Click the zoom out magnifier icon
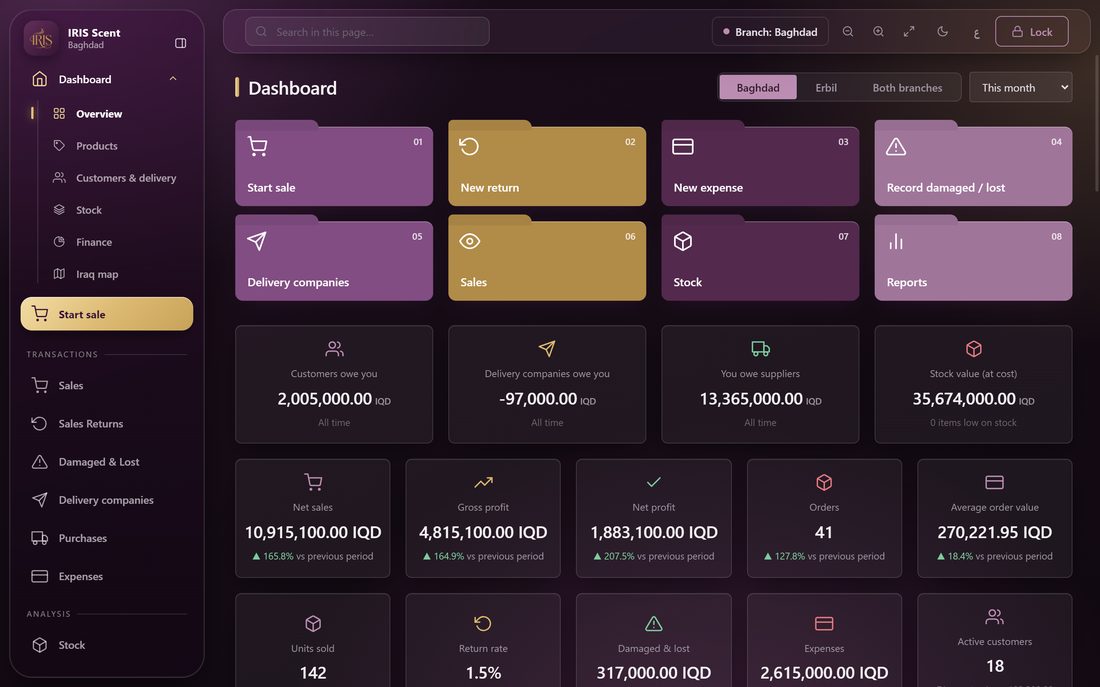This screenshot has width=1100, height=687. pos(847,32)
